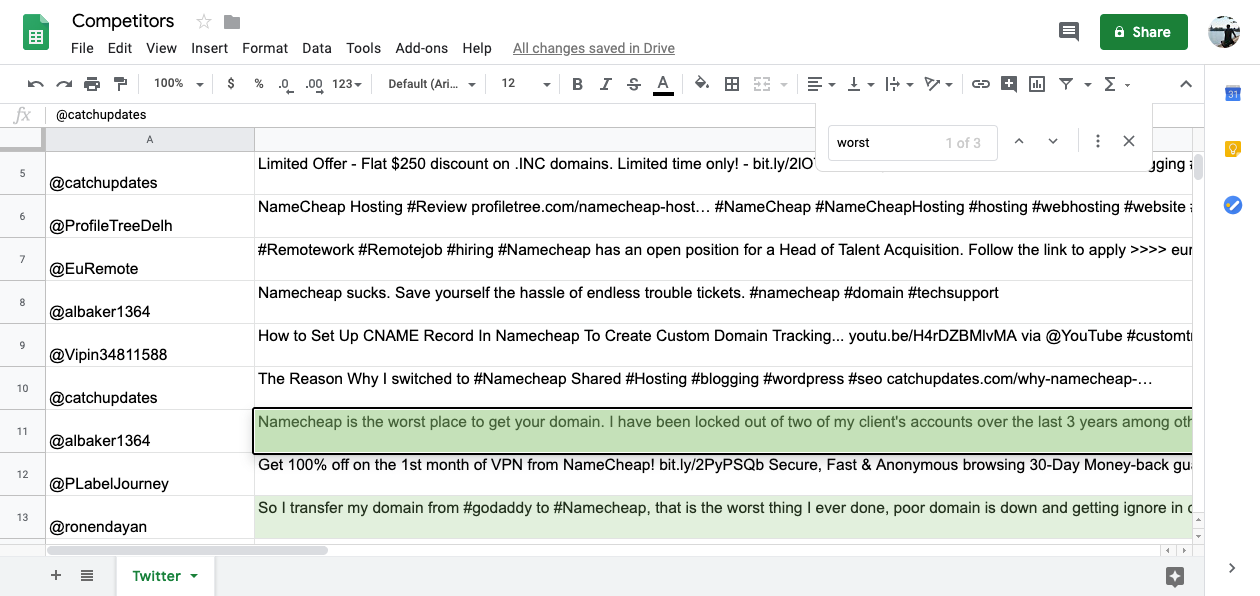Select the Paint format tool
The image size is (1260, 596).
click(121, 84)
